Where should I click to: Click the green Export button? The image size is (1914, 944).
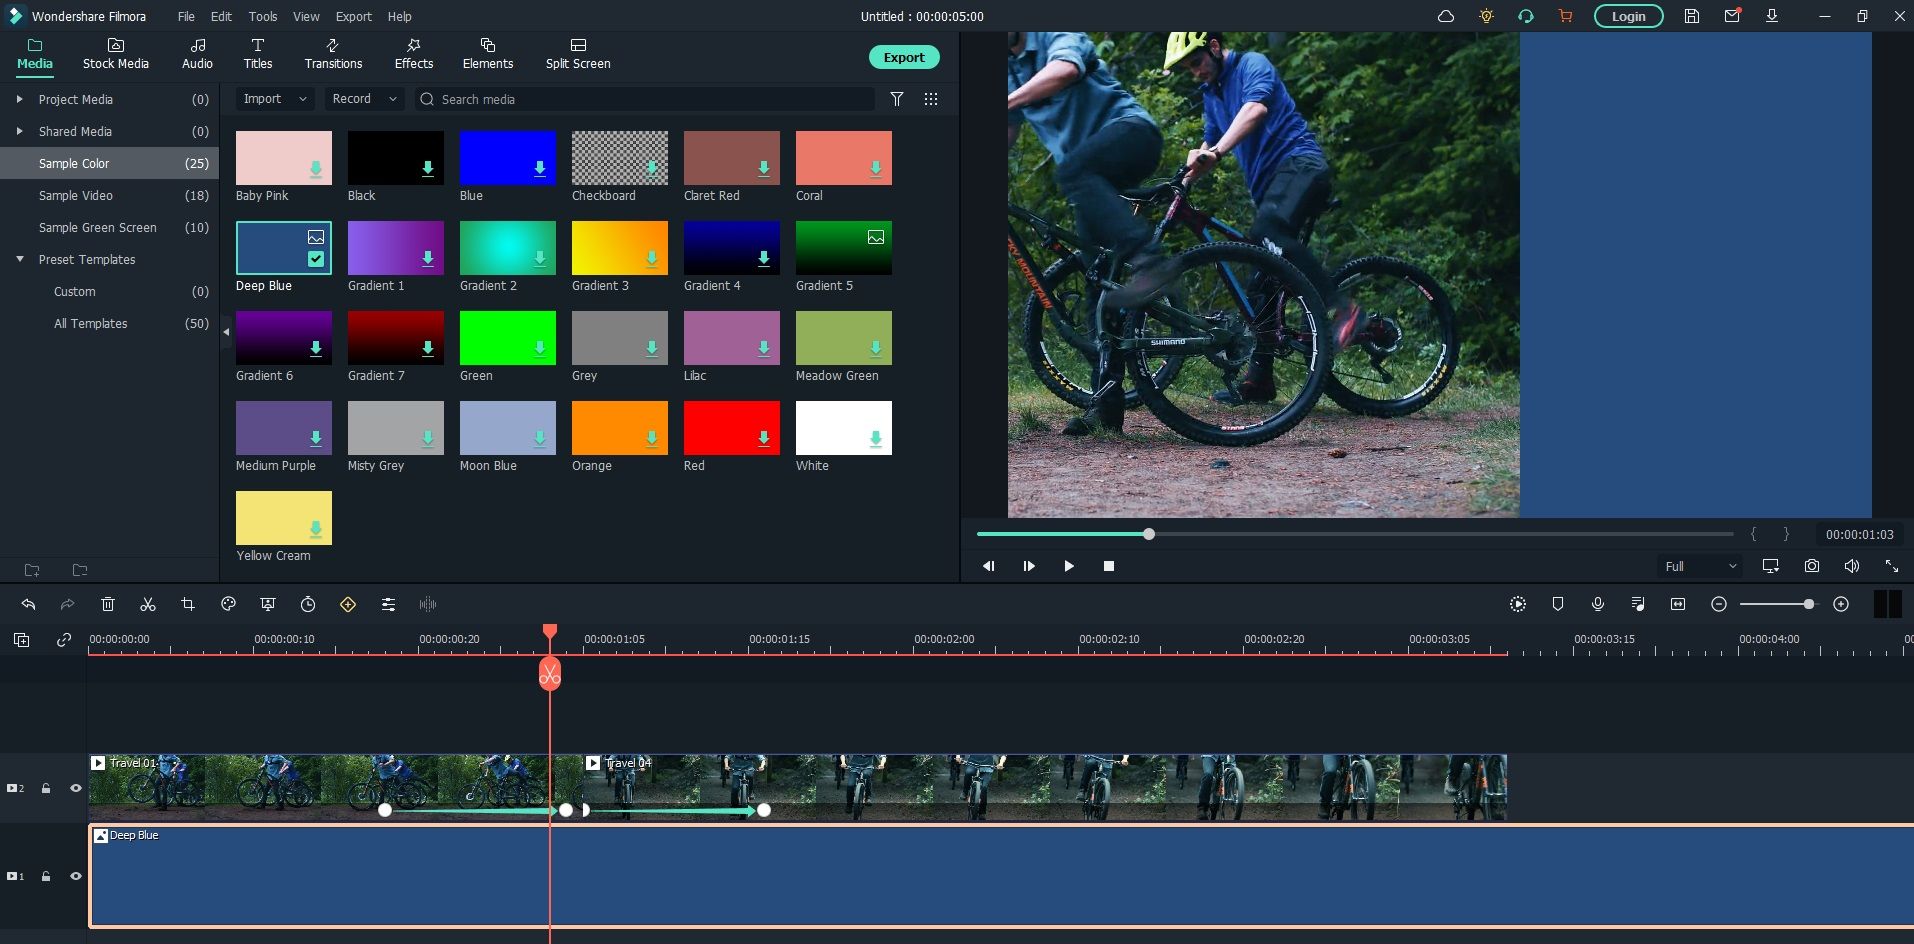pos(903,57)
